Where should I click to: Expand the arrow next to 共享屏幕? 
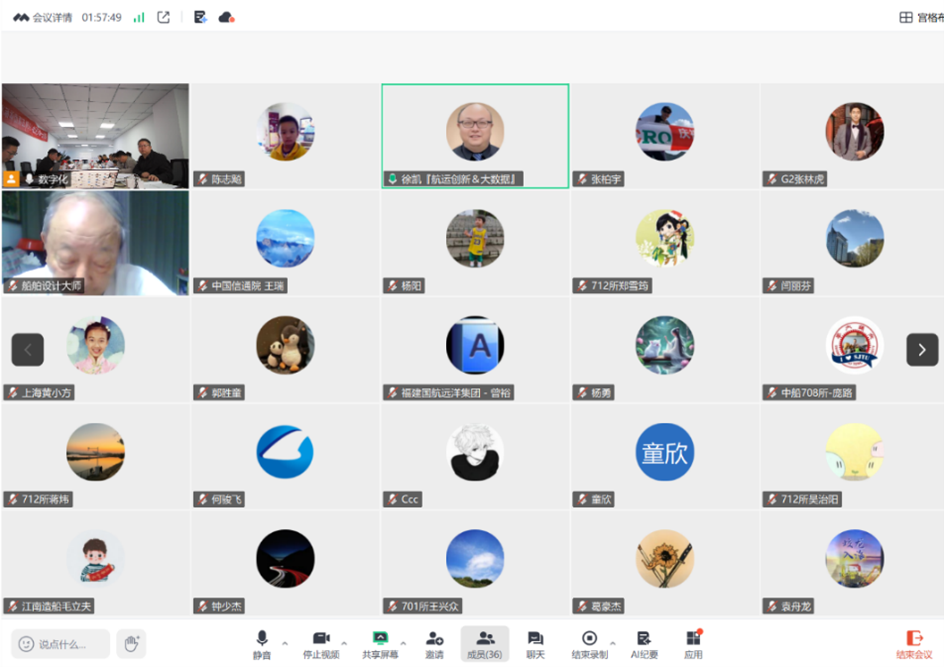(404, 643)
